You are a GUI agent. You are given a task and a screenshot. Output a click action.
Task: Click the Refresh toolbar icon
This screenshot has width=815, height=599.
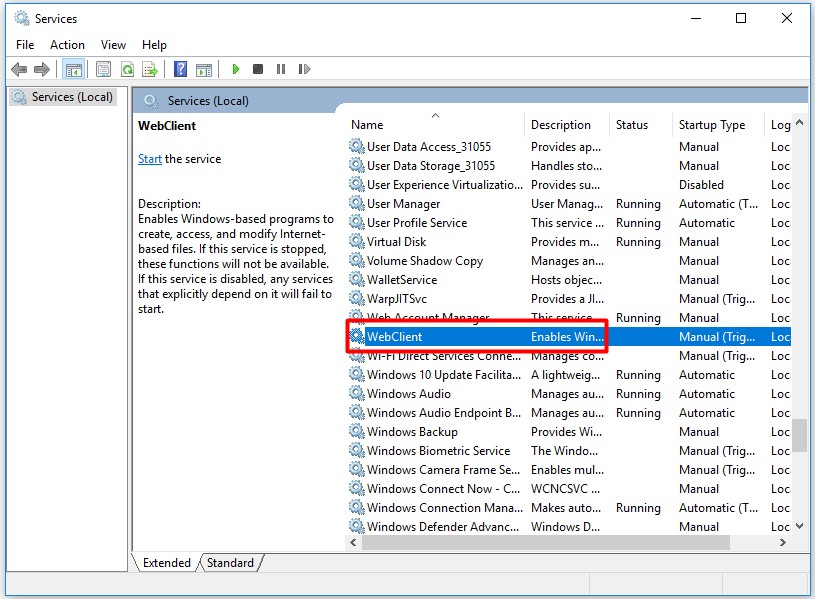tap(127, 69)
